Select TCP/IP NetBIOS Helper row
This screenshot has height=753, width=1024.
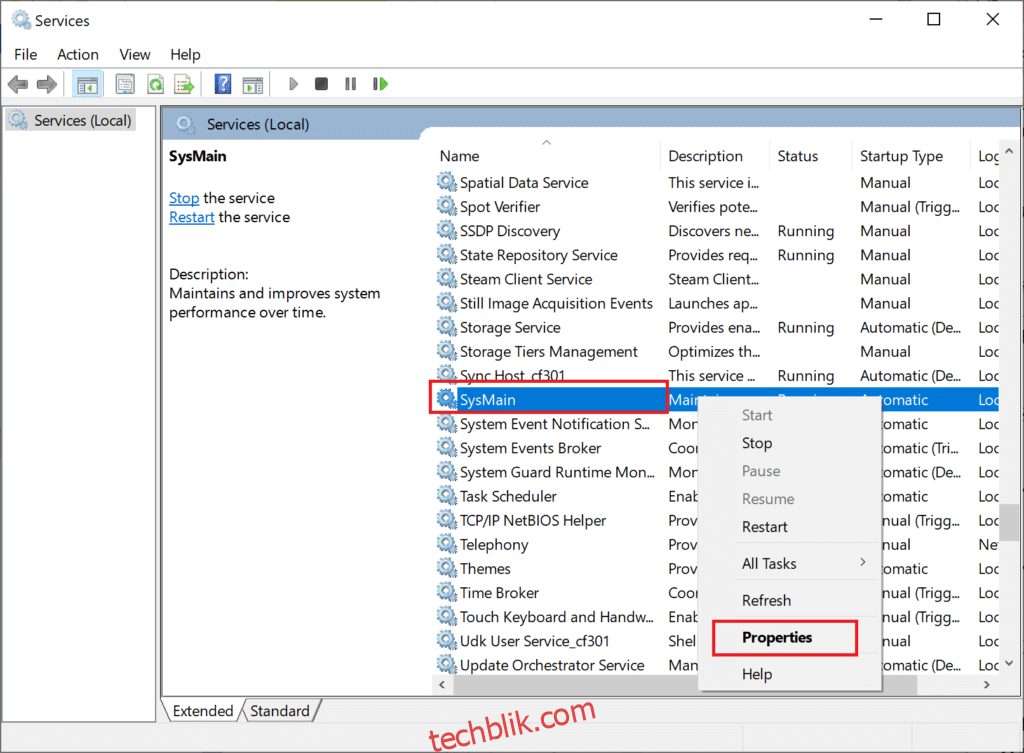click(716, 521)
